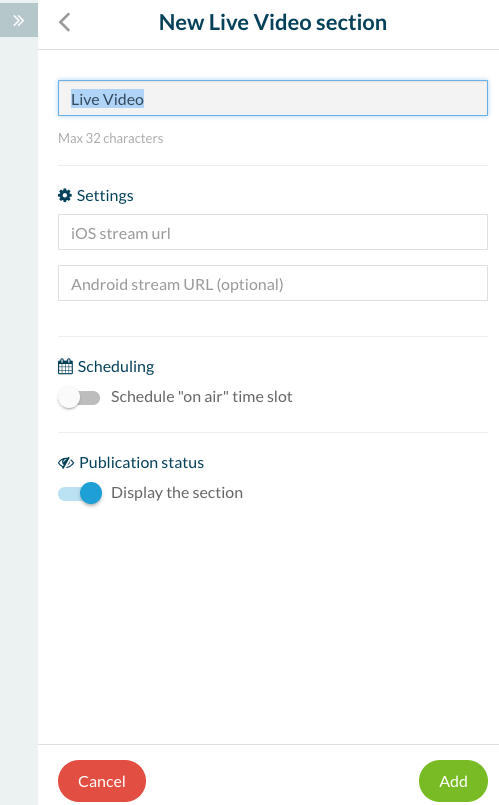Click the "Max 32 characters" hint text
Screen dimensions: 499x805
point(110,138)
